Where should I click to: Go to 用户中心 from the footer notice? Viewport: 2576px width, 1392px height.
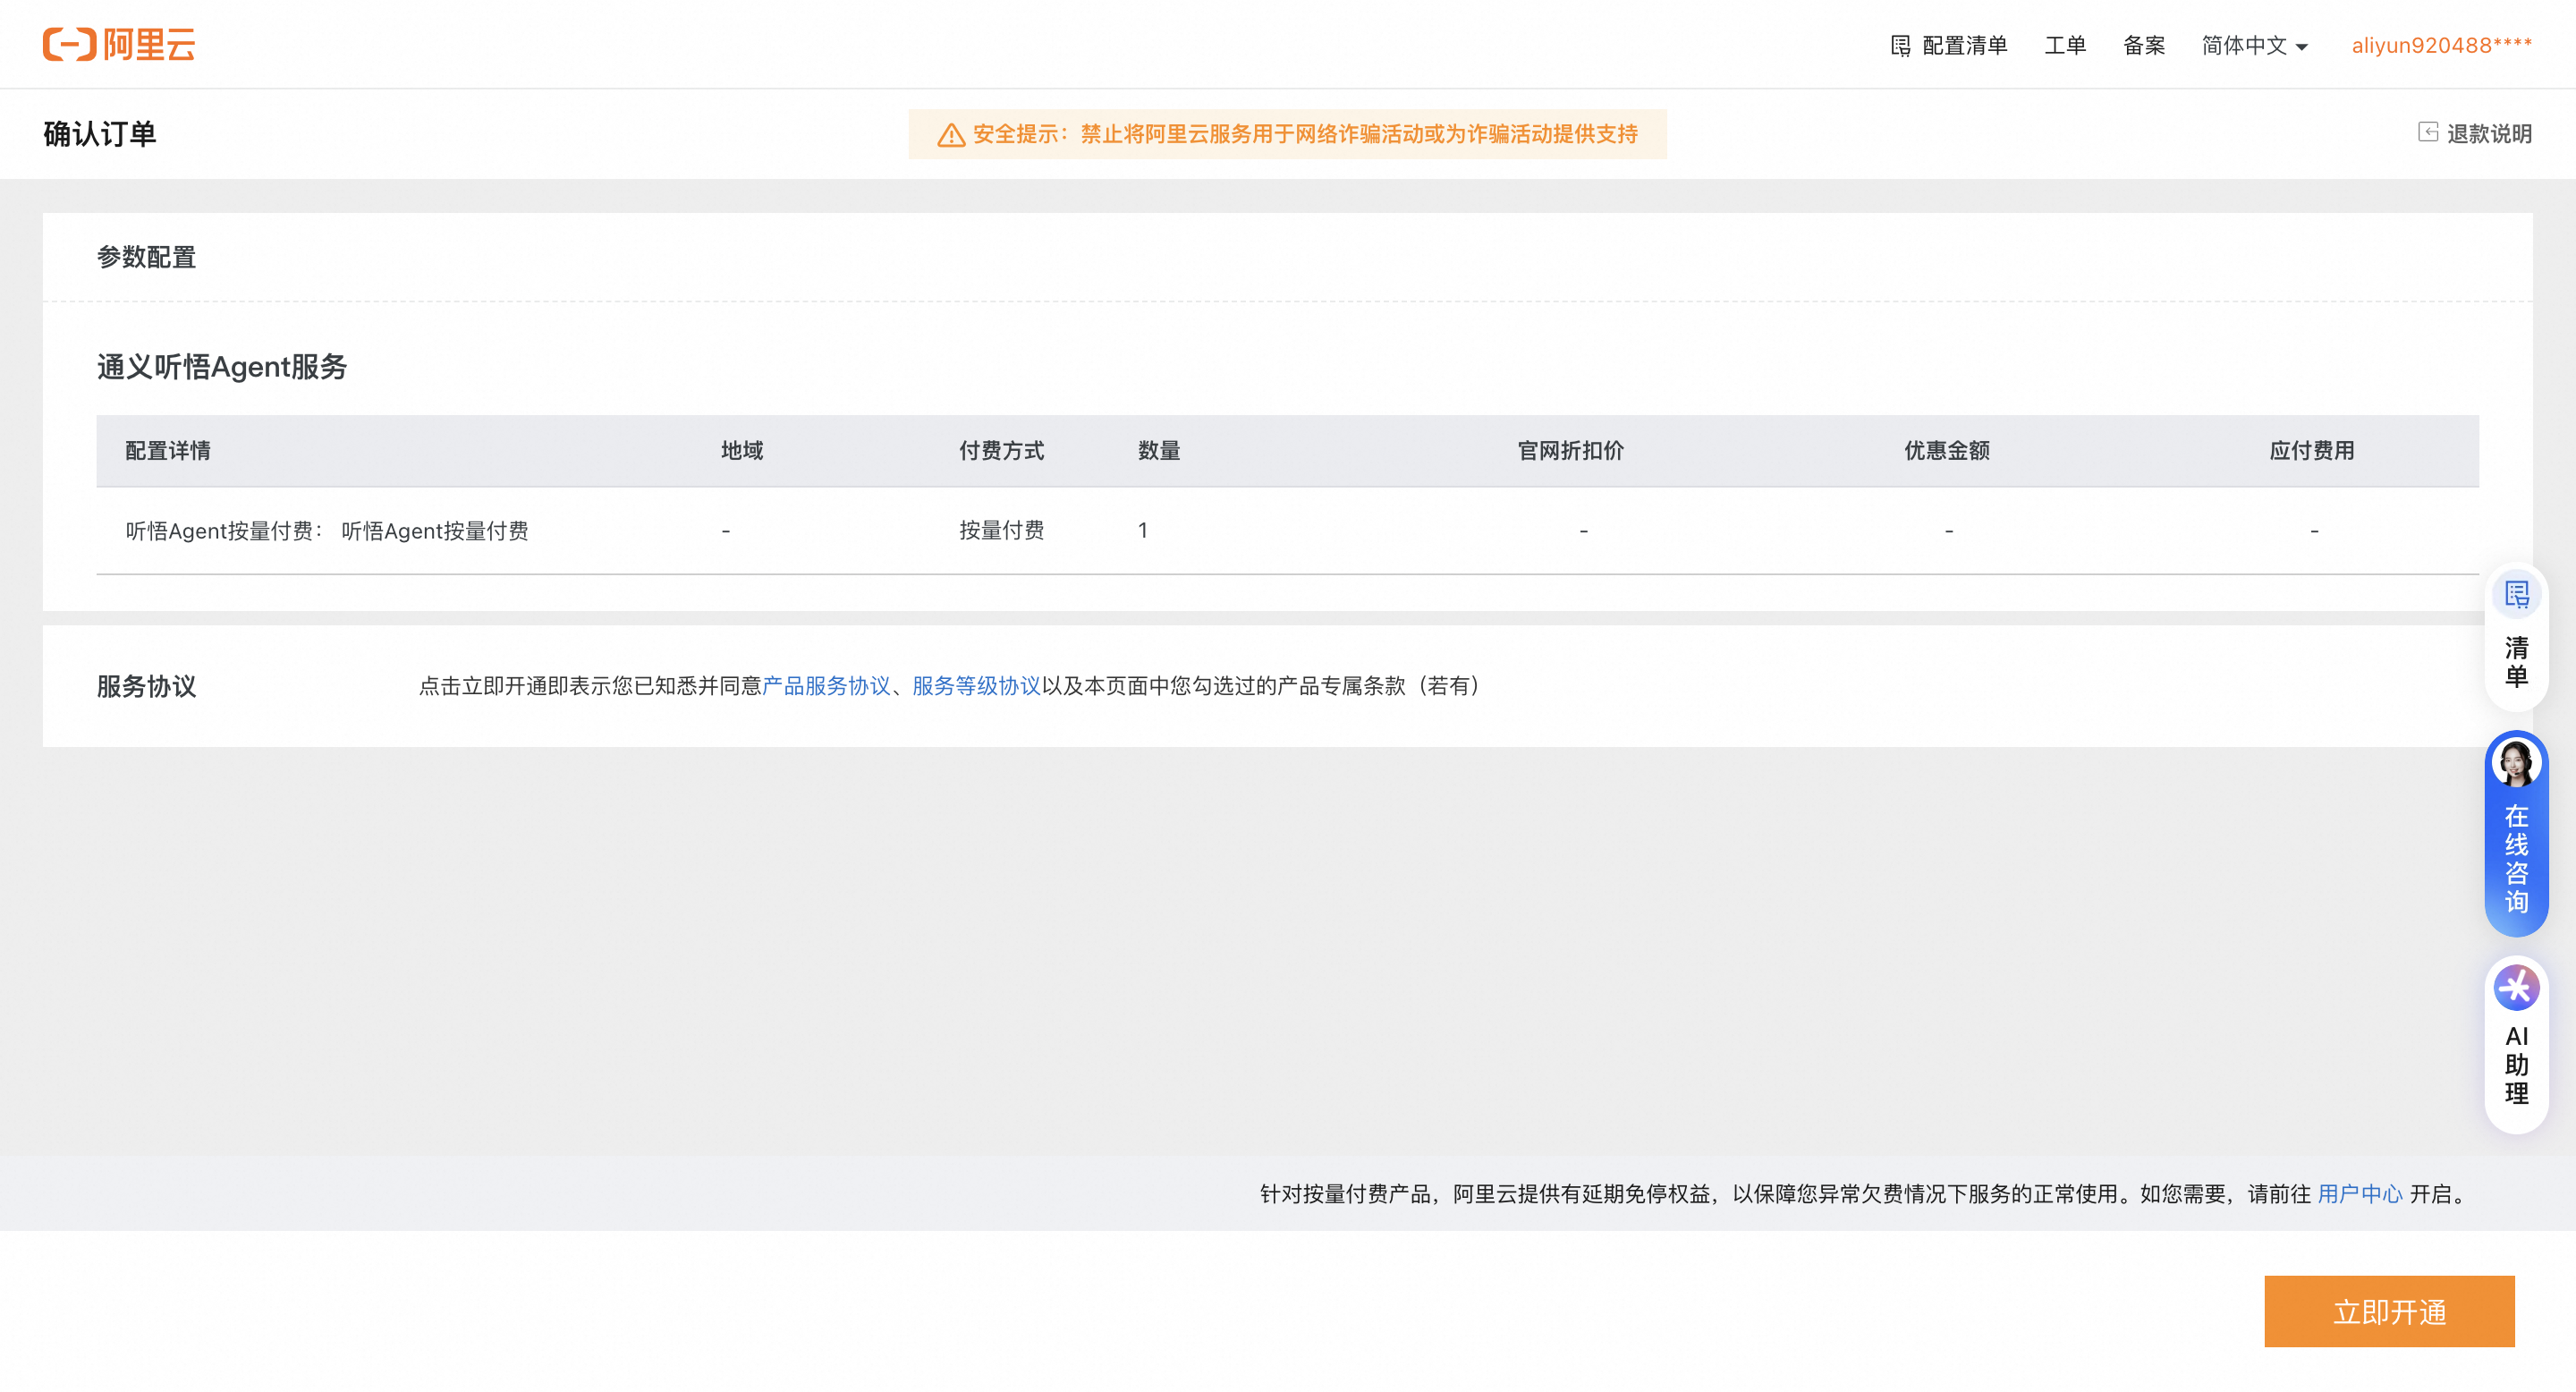pos(2361,1193)
